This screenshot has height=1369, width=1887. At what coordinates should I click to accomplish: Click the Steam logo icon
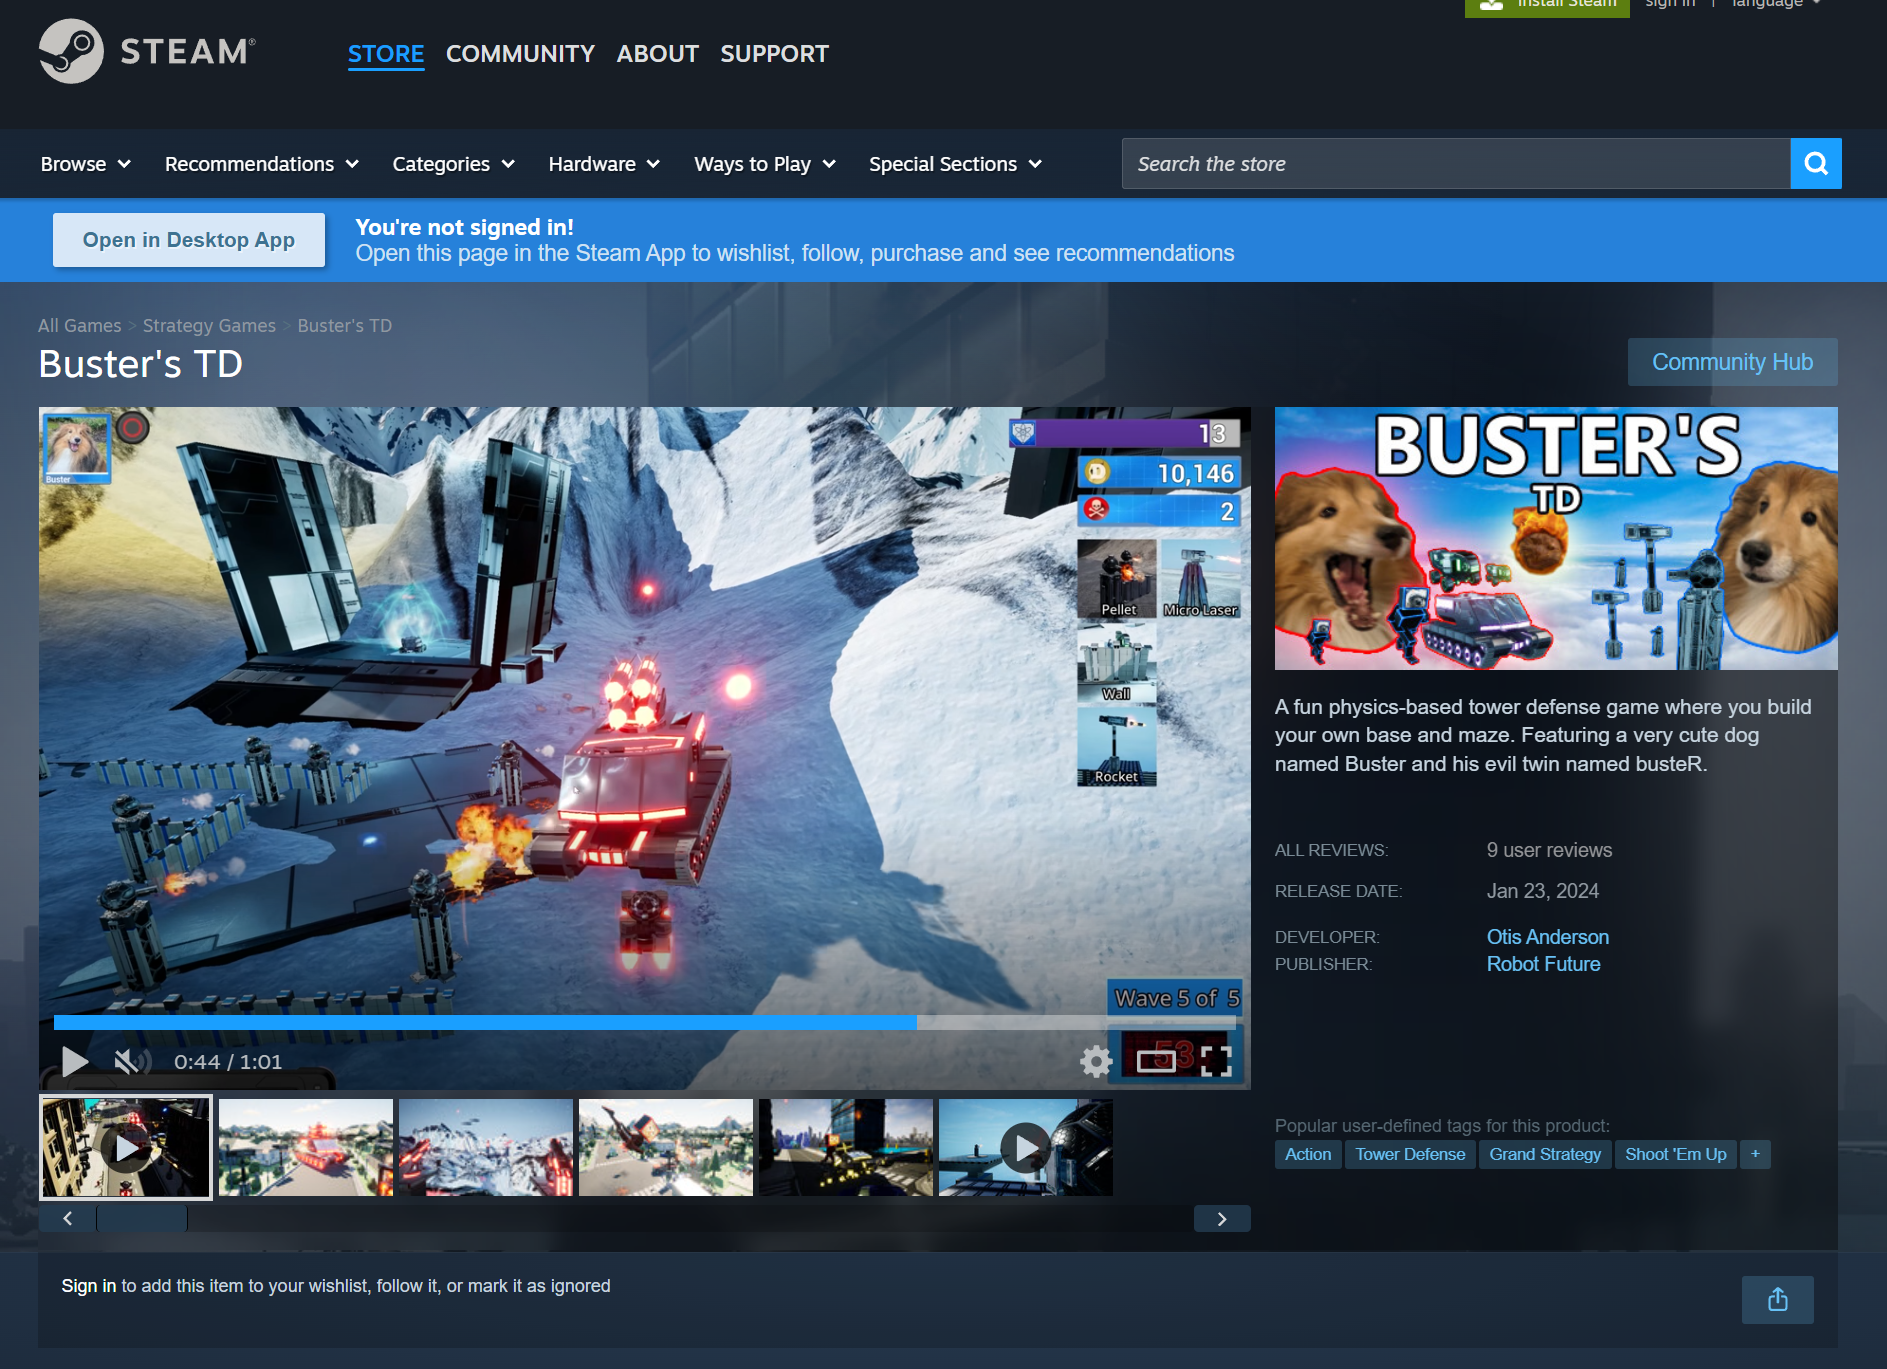(71, 51)
